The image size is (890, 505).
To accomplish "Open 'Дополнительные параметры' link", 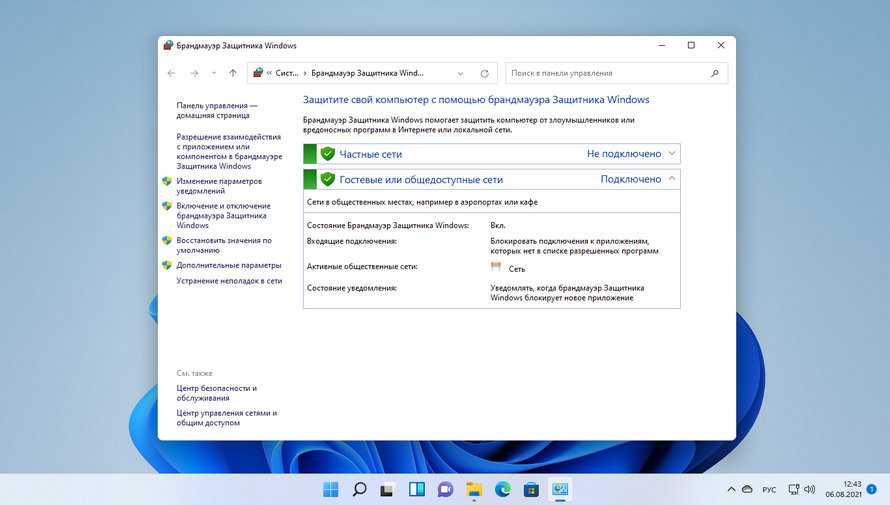I will [x=229, y=265].
